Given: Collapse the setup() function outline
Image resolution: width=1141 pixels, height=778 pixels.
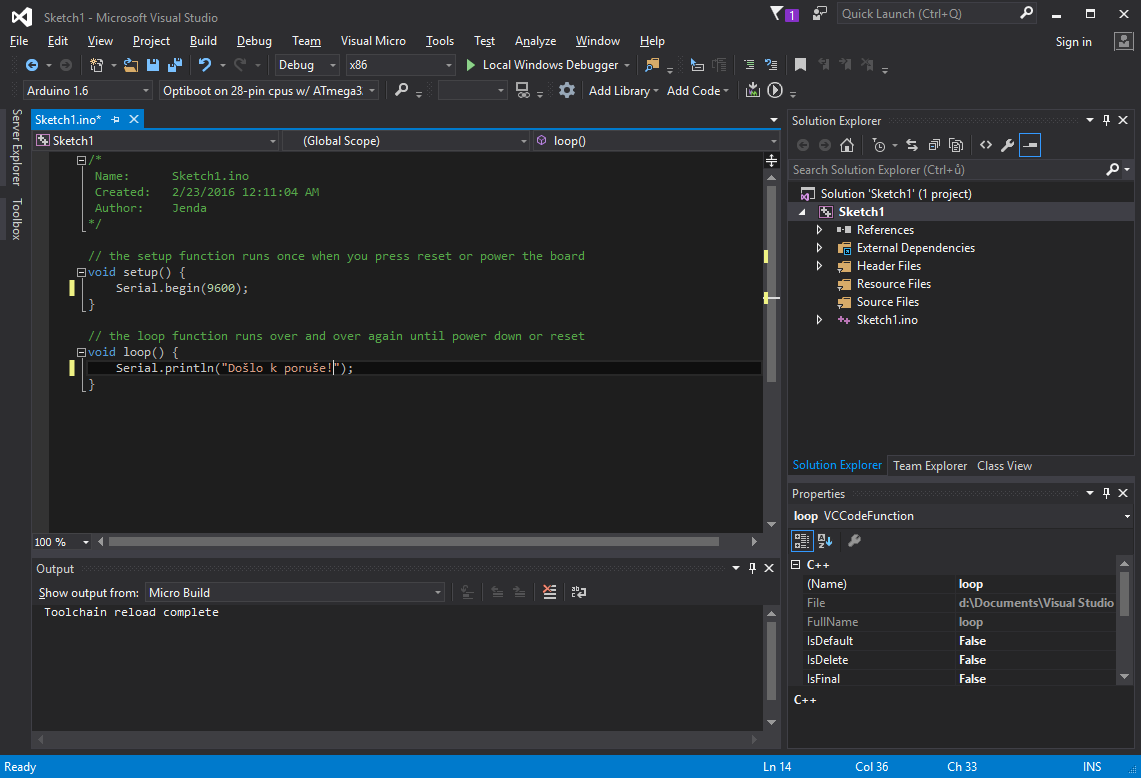Looking at the screenshot, I should coord(82,272).
